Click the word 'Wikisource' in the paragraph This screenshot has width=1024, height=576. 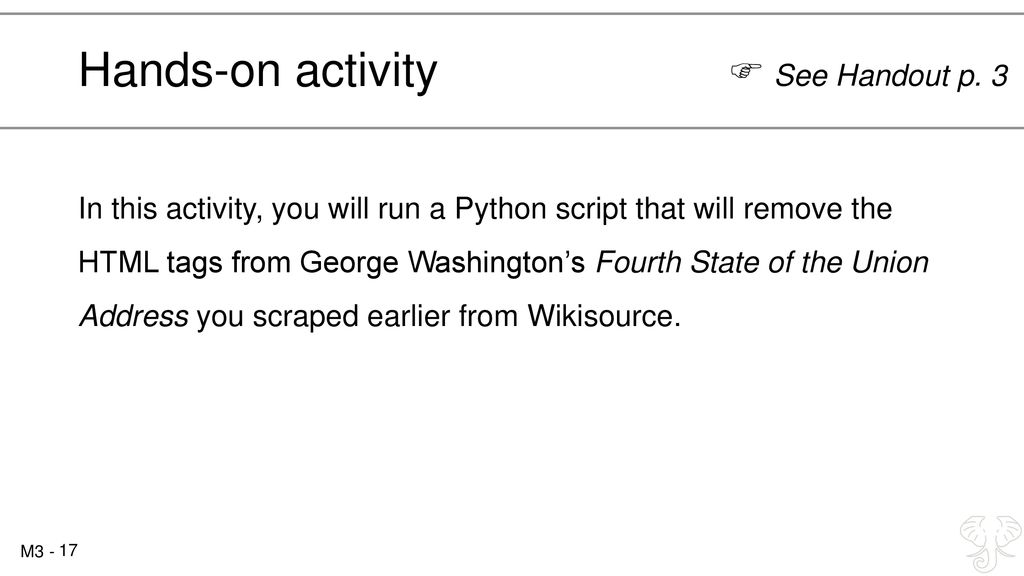tap(603, 316)
